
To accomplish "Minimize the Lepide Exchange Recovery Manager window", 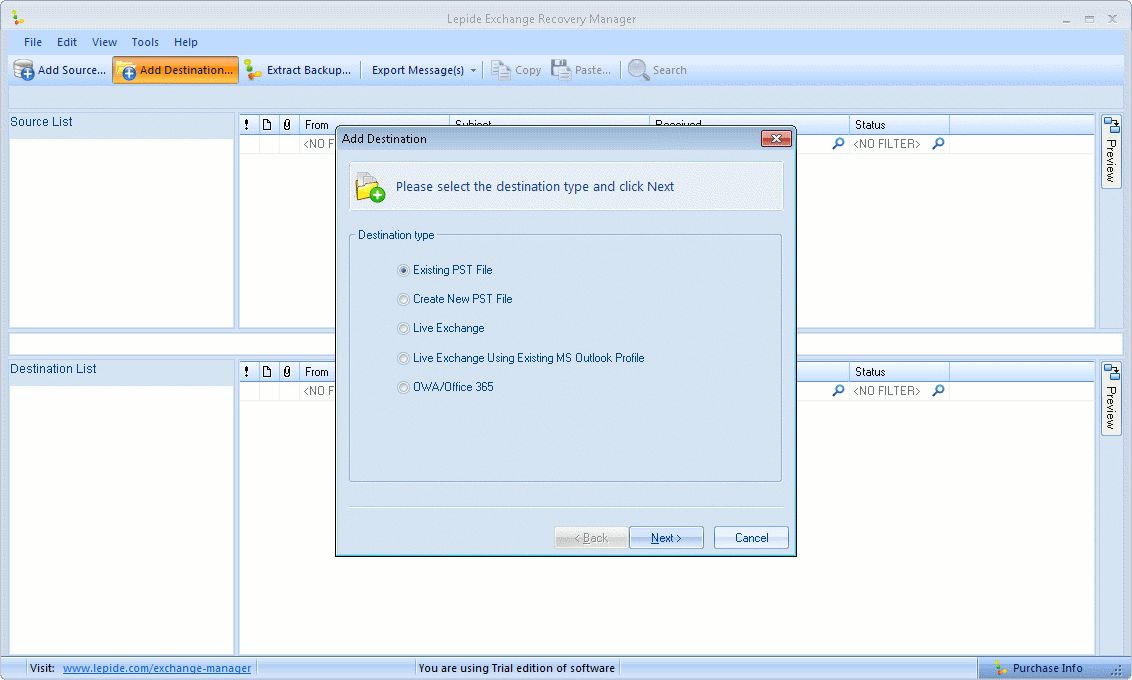I will tap(1066, 19).
